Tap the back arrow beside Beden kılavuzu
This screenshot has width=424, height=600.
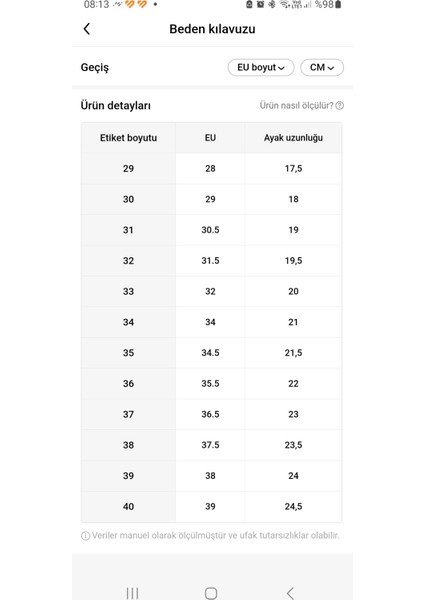[87, 29]
